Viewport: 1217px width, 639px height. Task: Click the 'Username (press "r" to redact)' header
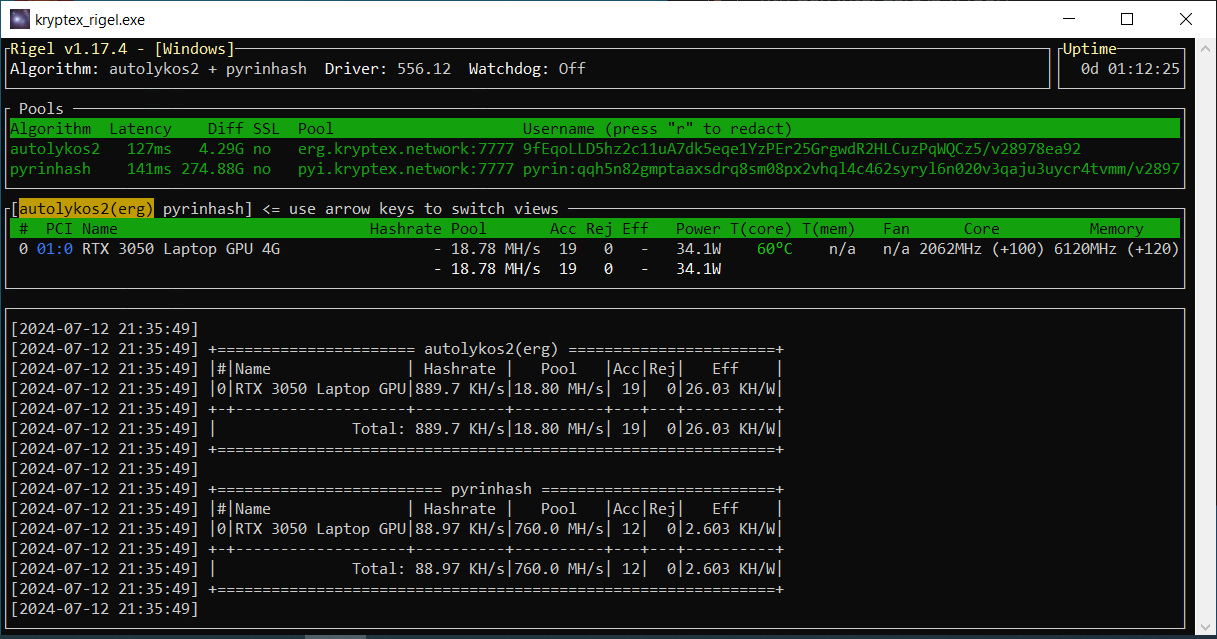point(657,128)
